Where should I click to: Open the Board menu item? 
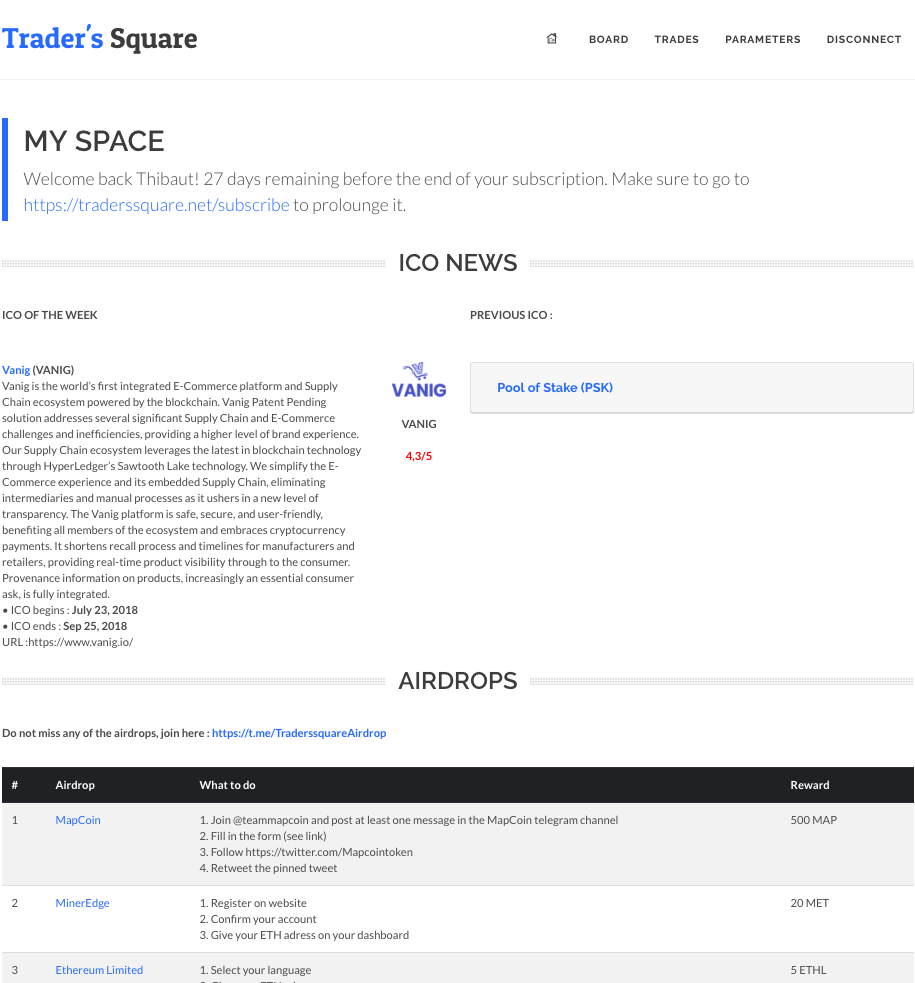pos(608,40)
